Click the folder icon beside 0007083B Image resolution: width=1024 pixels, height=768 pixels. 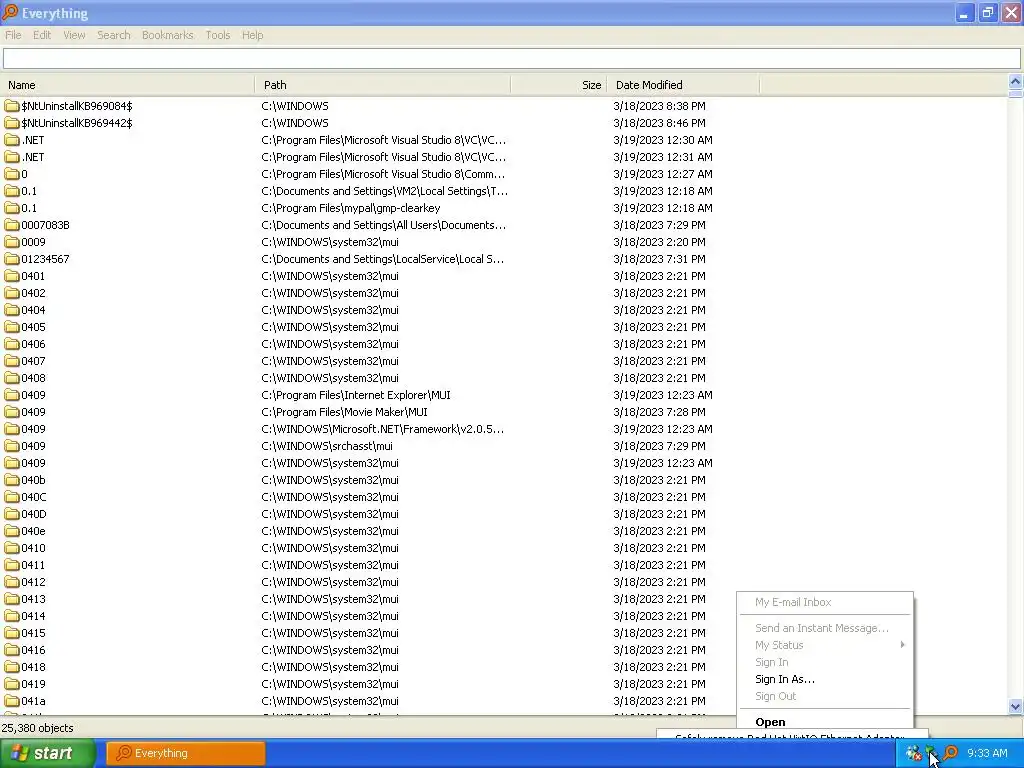pyautogui.click(x=12, y=225)
